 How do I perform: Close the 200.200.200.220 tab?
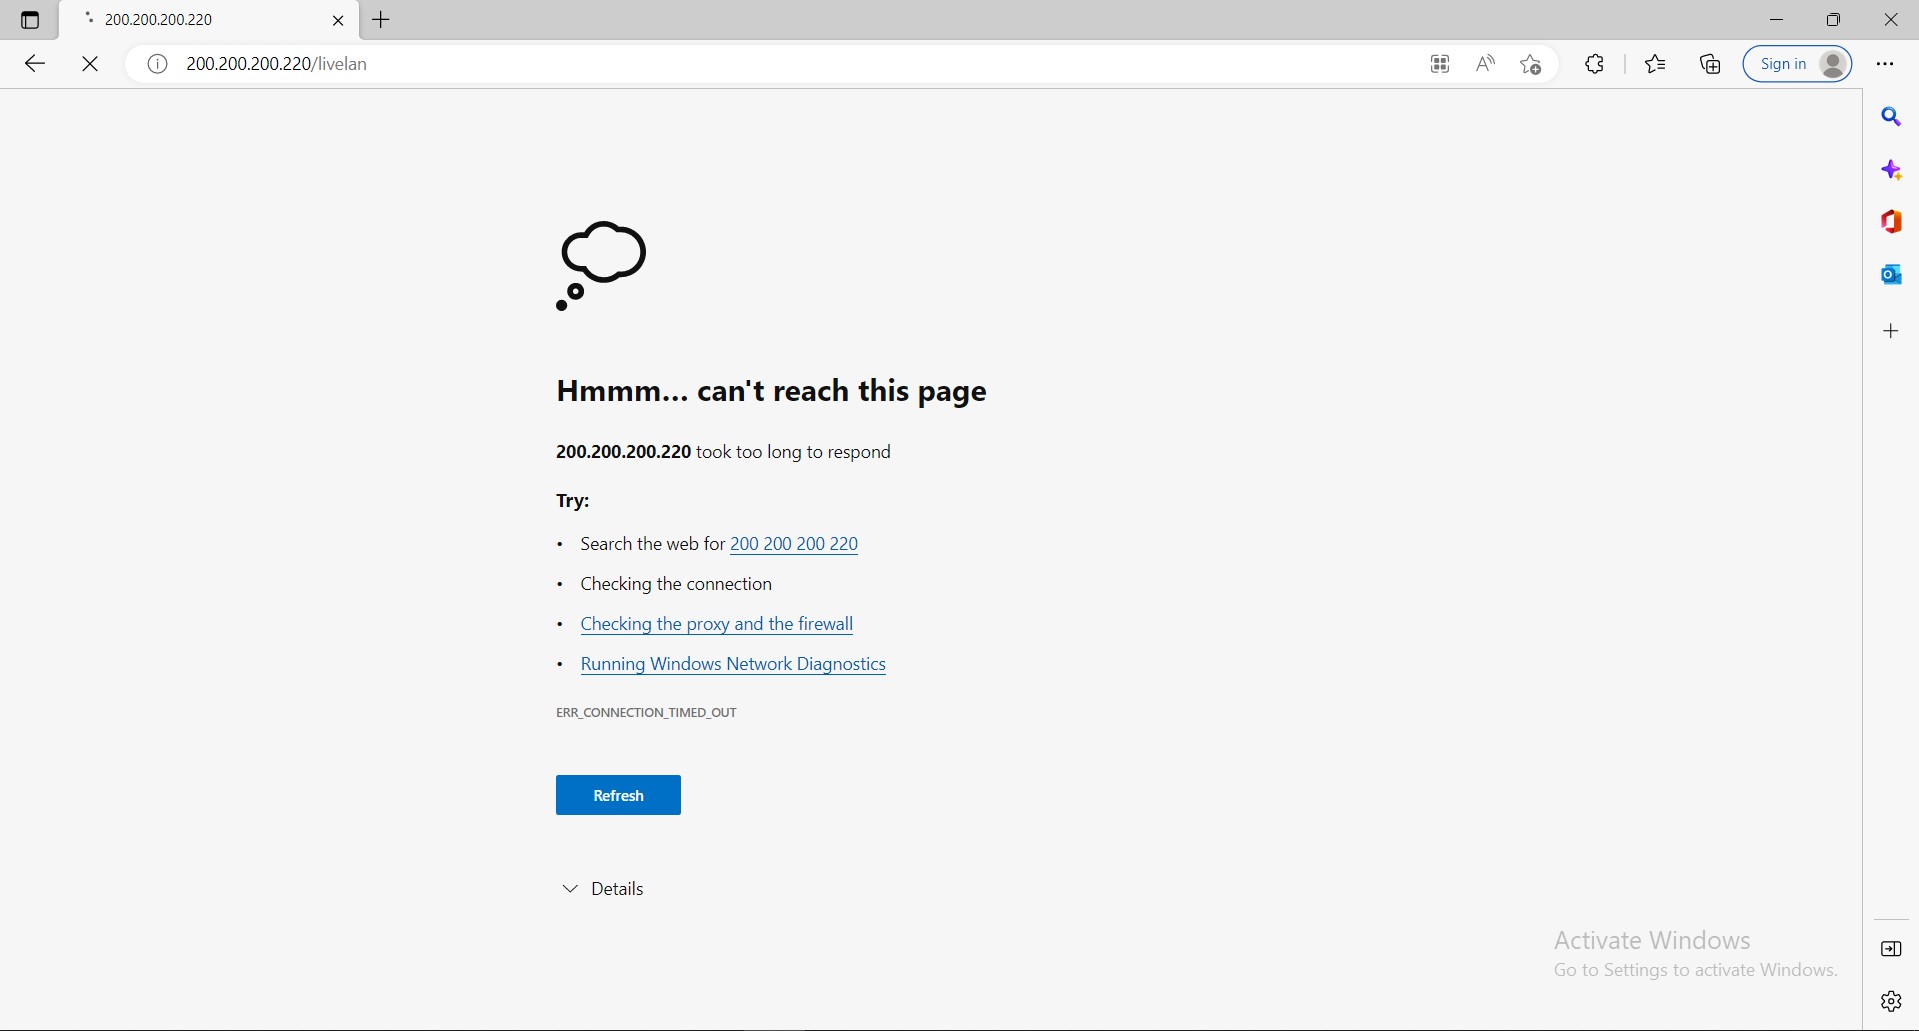pyautogui.click(x=338, y=20)
